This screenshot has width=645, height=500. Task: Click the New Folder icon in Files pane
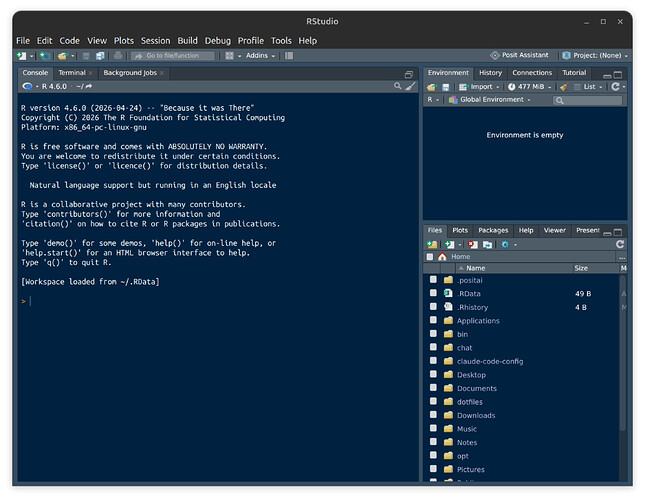tap(432, 245)
